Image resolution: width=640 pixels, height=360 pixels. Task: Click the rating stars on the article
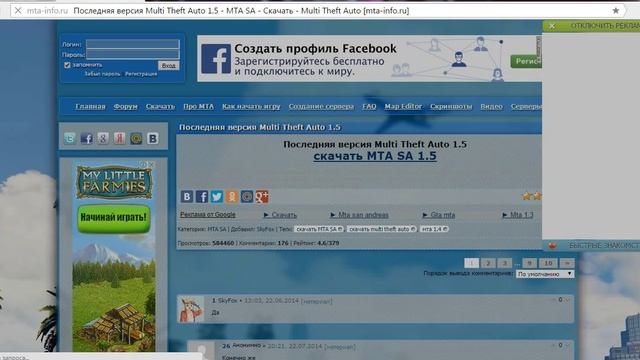[x=532, y=196]
